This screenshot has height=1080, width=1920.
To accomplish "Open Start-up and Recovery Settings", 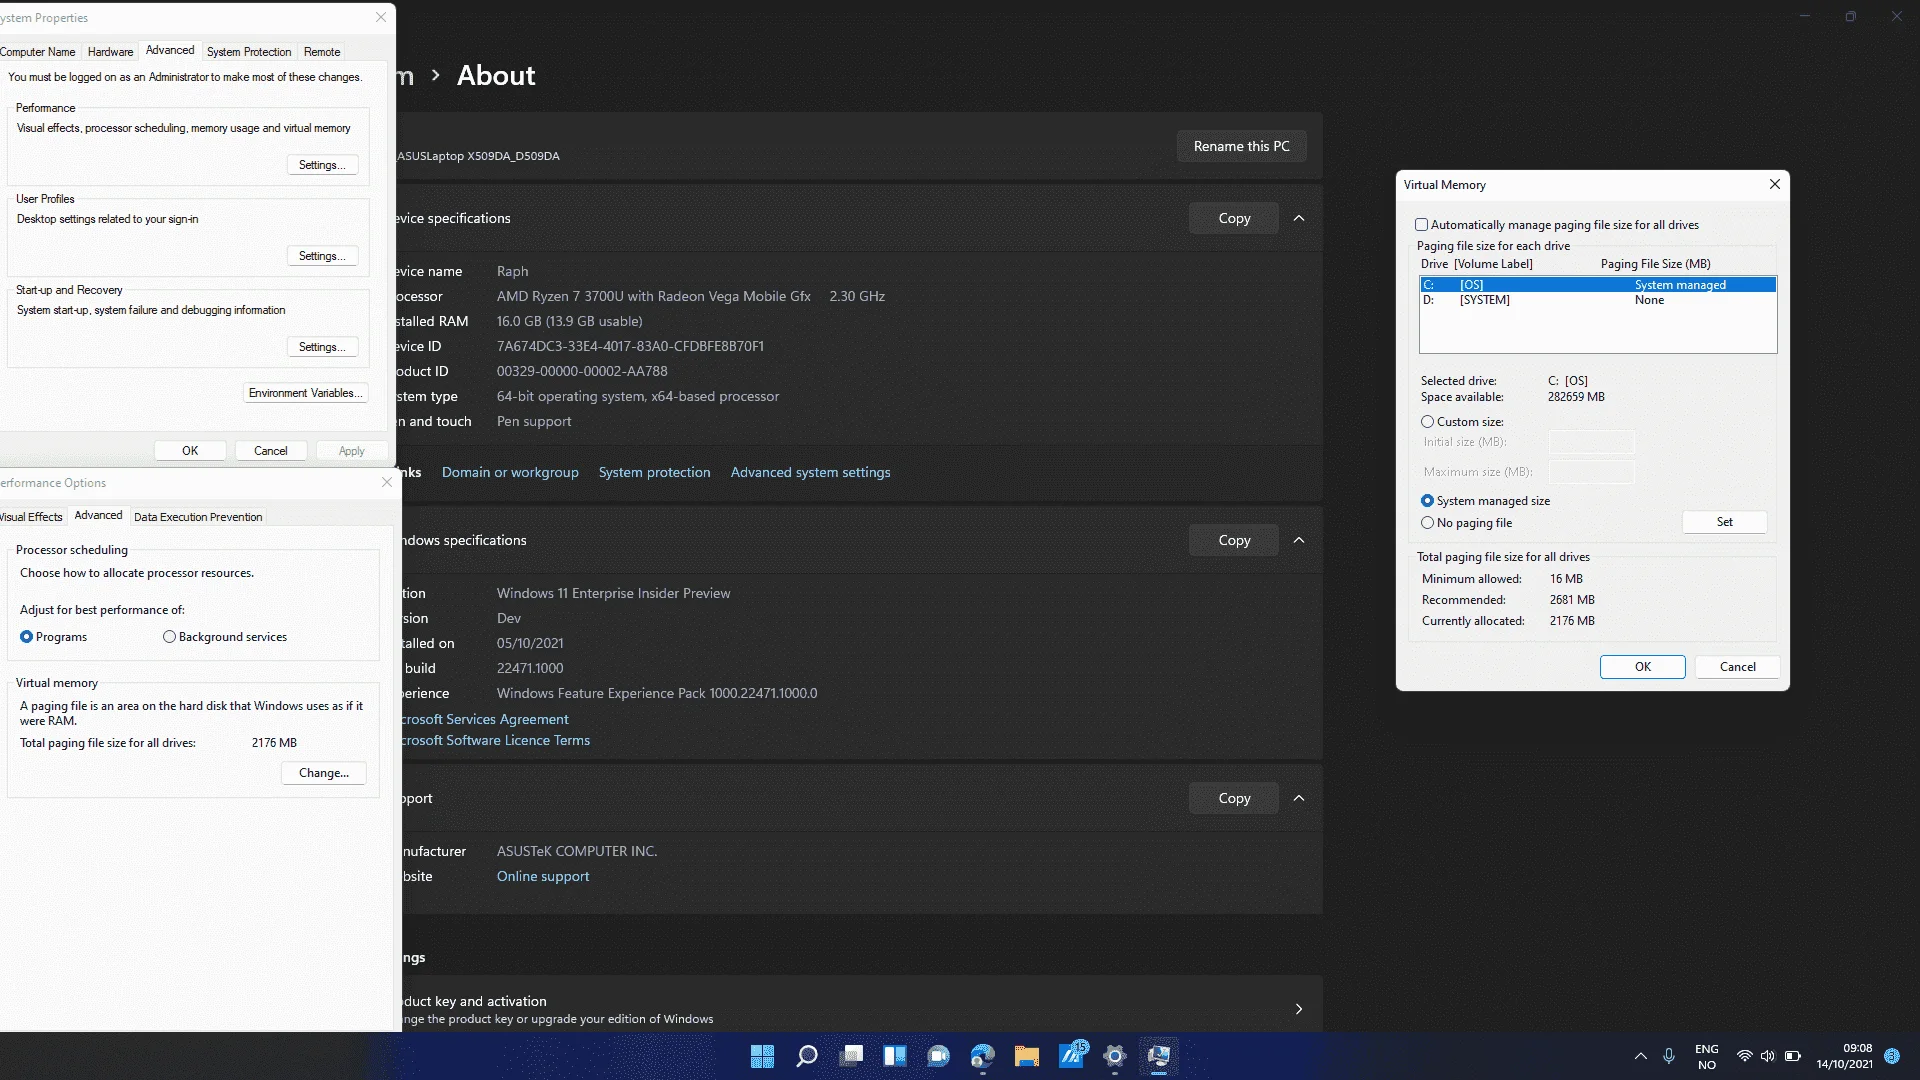I will [x=322, y=347].
